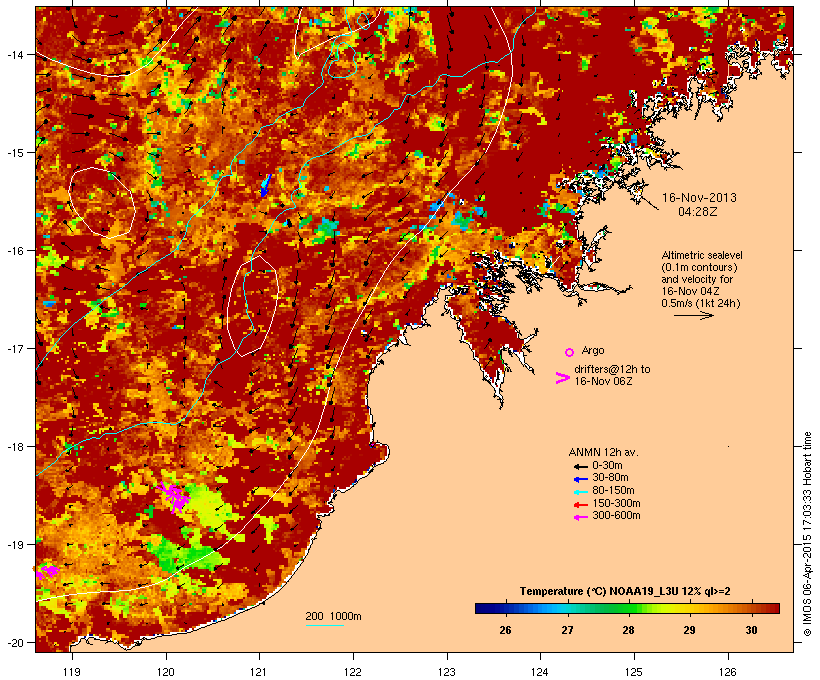Click the latitude label -18
820x680 pixels.
[x=15, y=447]
